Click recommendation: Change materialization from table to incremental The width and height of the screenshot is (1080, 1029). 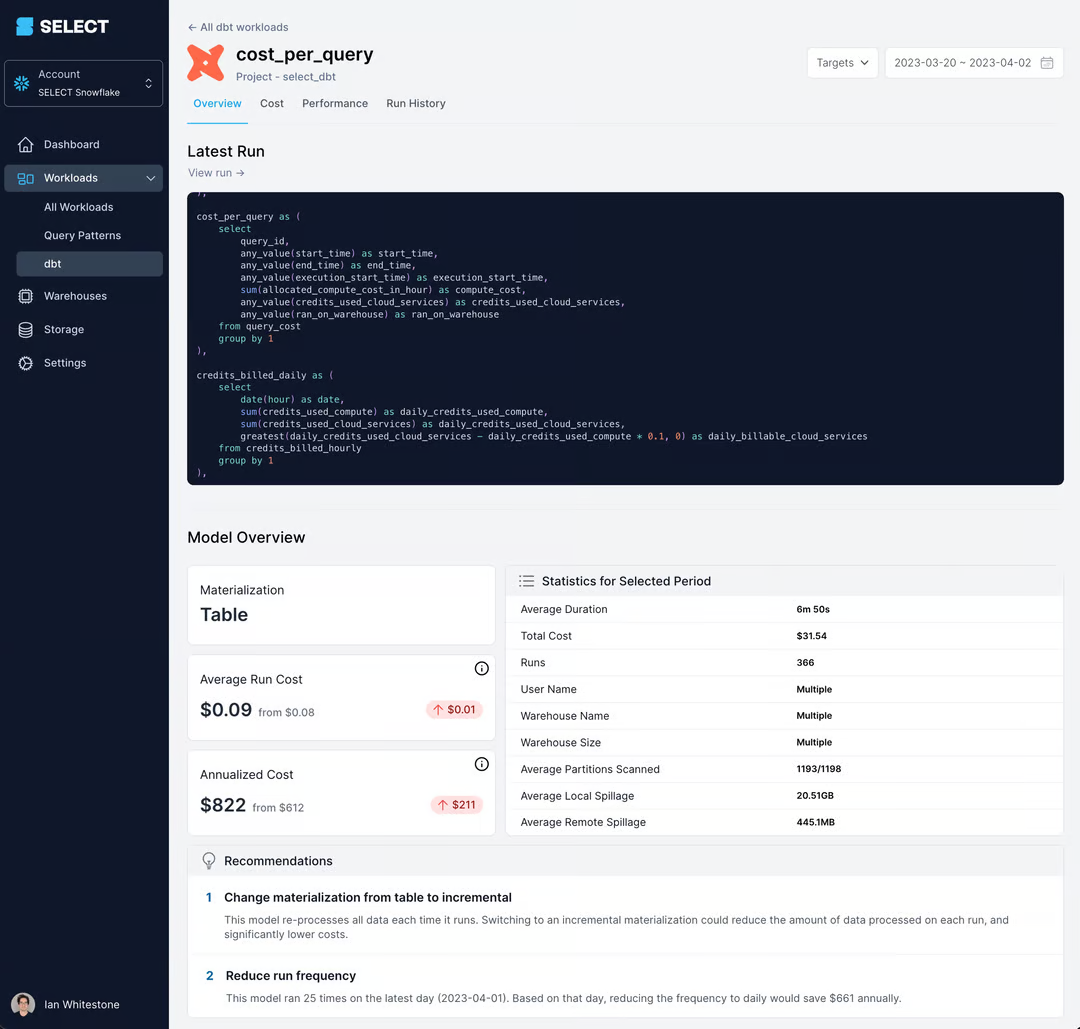[368, 897]
